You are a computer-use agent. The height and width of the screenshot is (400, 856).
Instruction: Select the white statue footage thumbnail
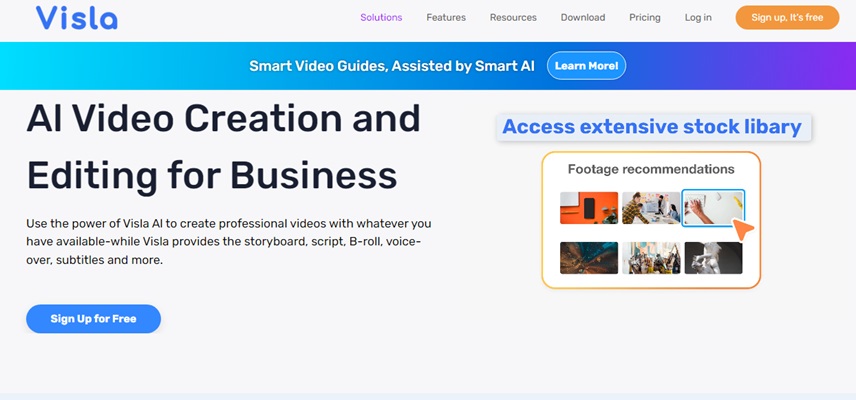click(x=714, y=258)
